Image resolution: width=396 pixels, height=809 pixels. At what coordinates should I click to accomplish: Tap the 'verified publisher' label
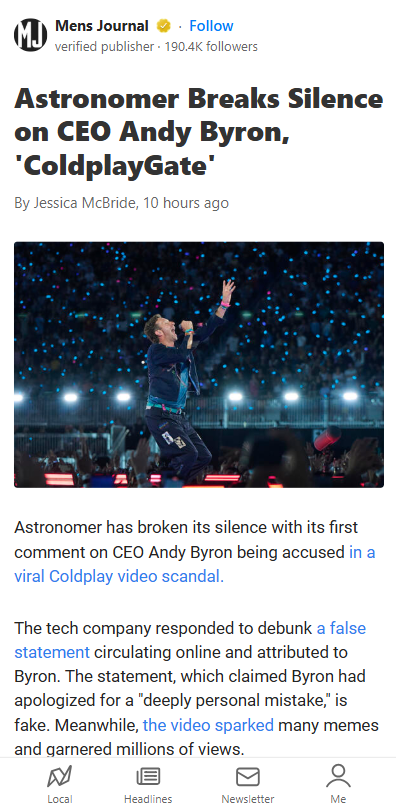click(104, 47)
